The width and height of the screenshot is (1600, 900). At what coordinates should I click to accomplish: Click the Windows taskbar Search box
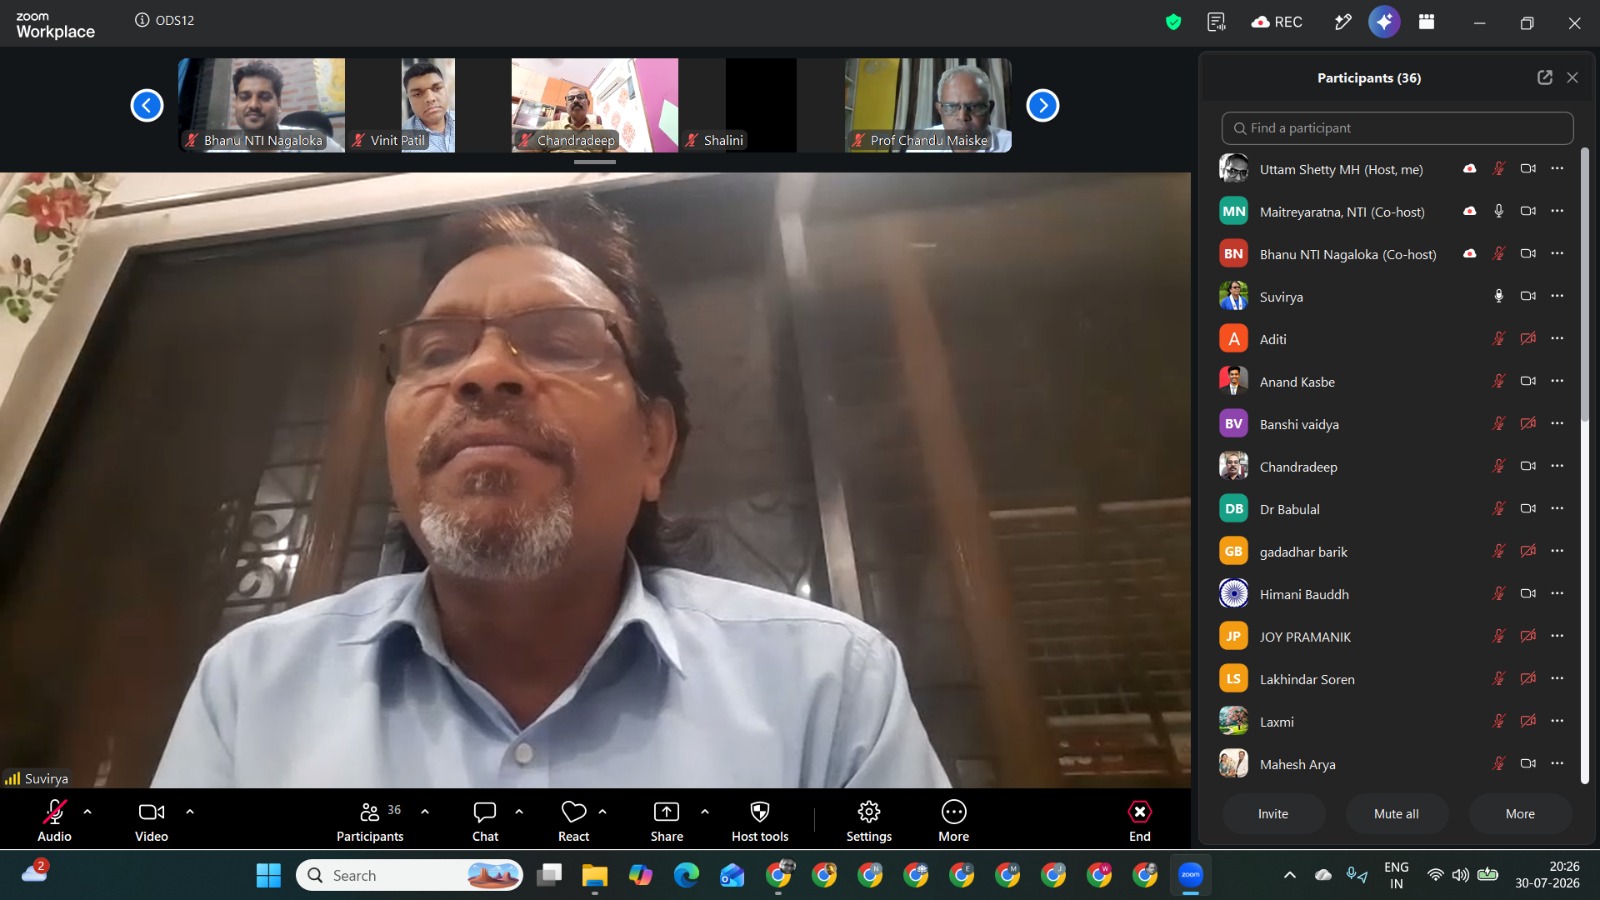pos(410,876)
